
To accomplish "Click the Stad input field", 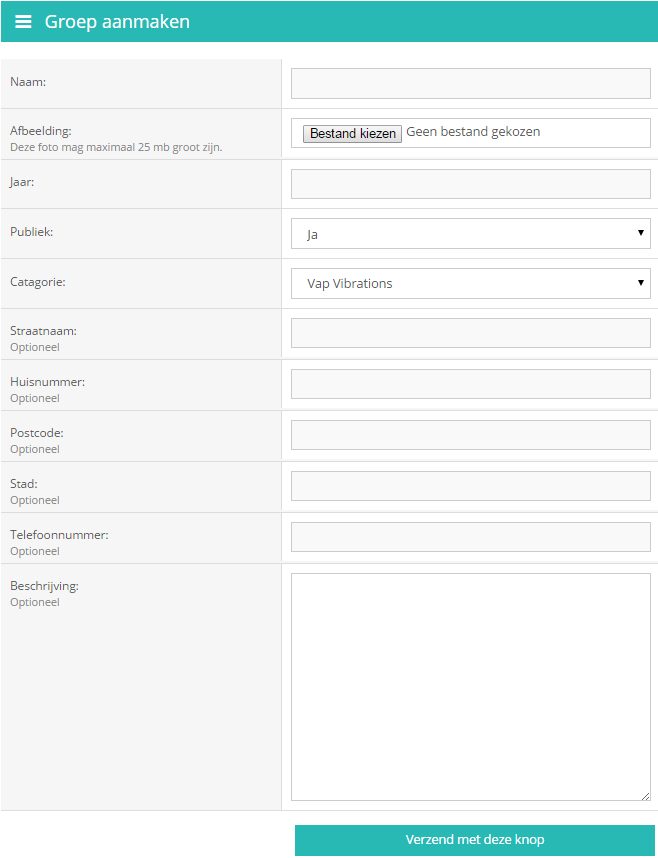I will [x=470, y=486].
